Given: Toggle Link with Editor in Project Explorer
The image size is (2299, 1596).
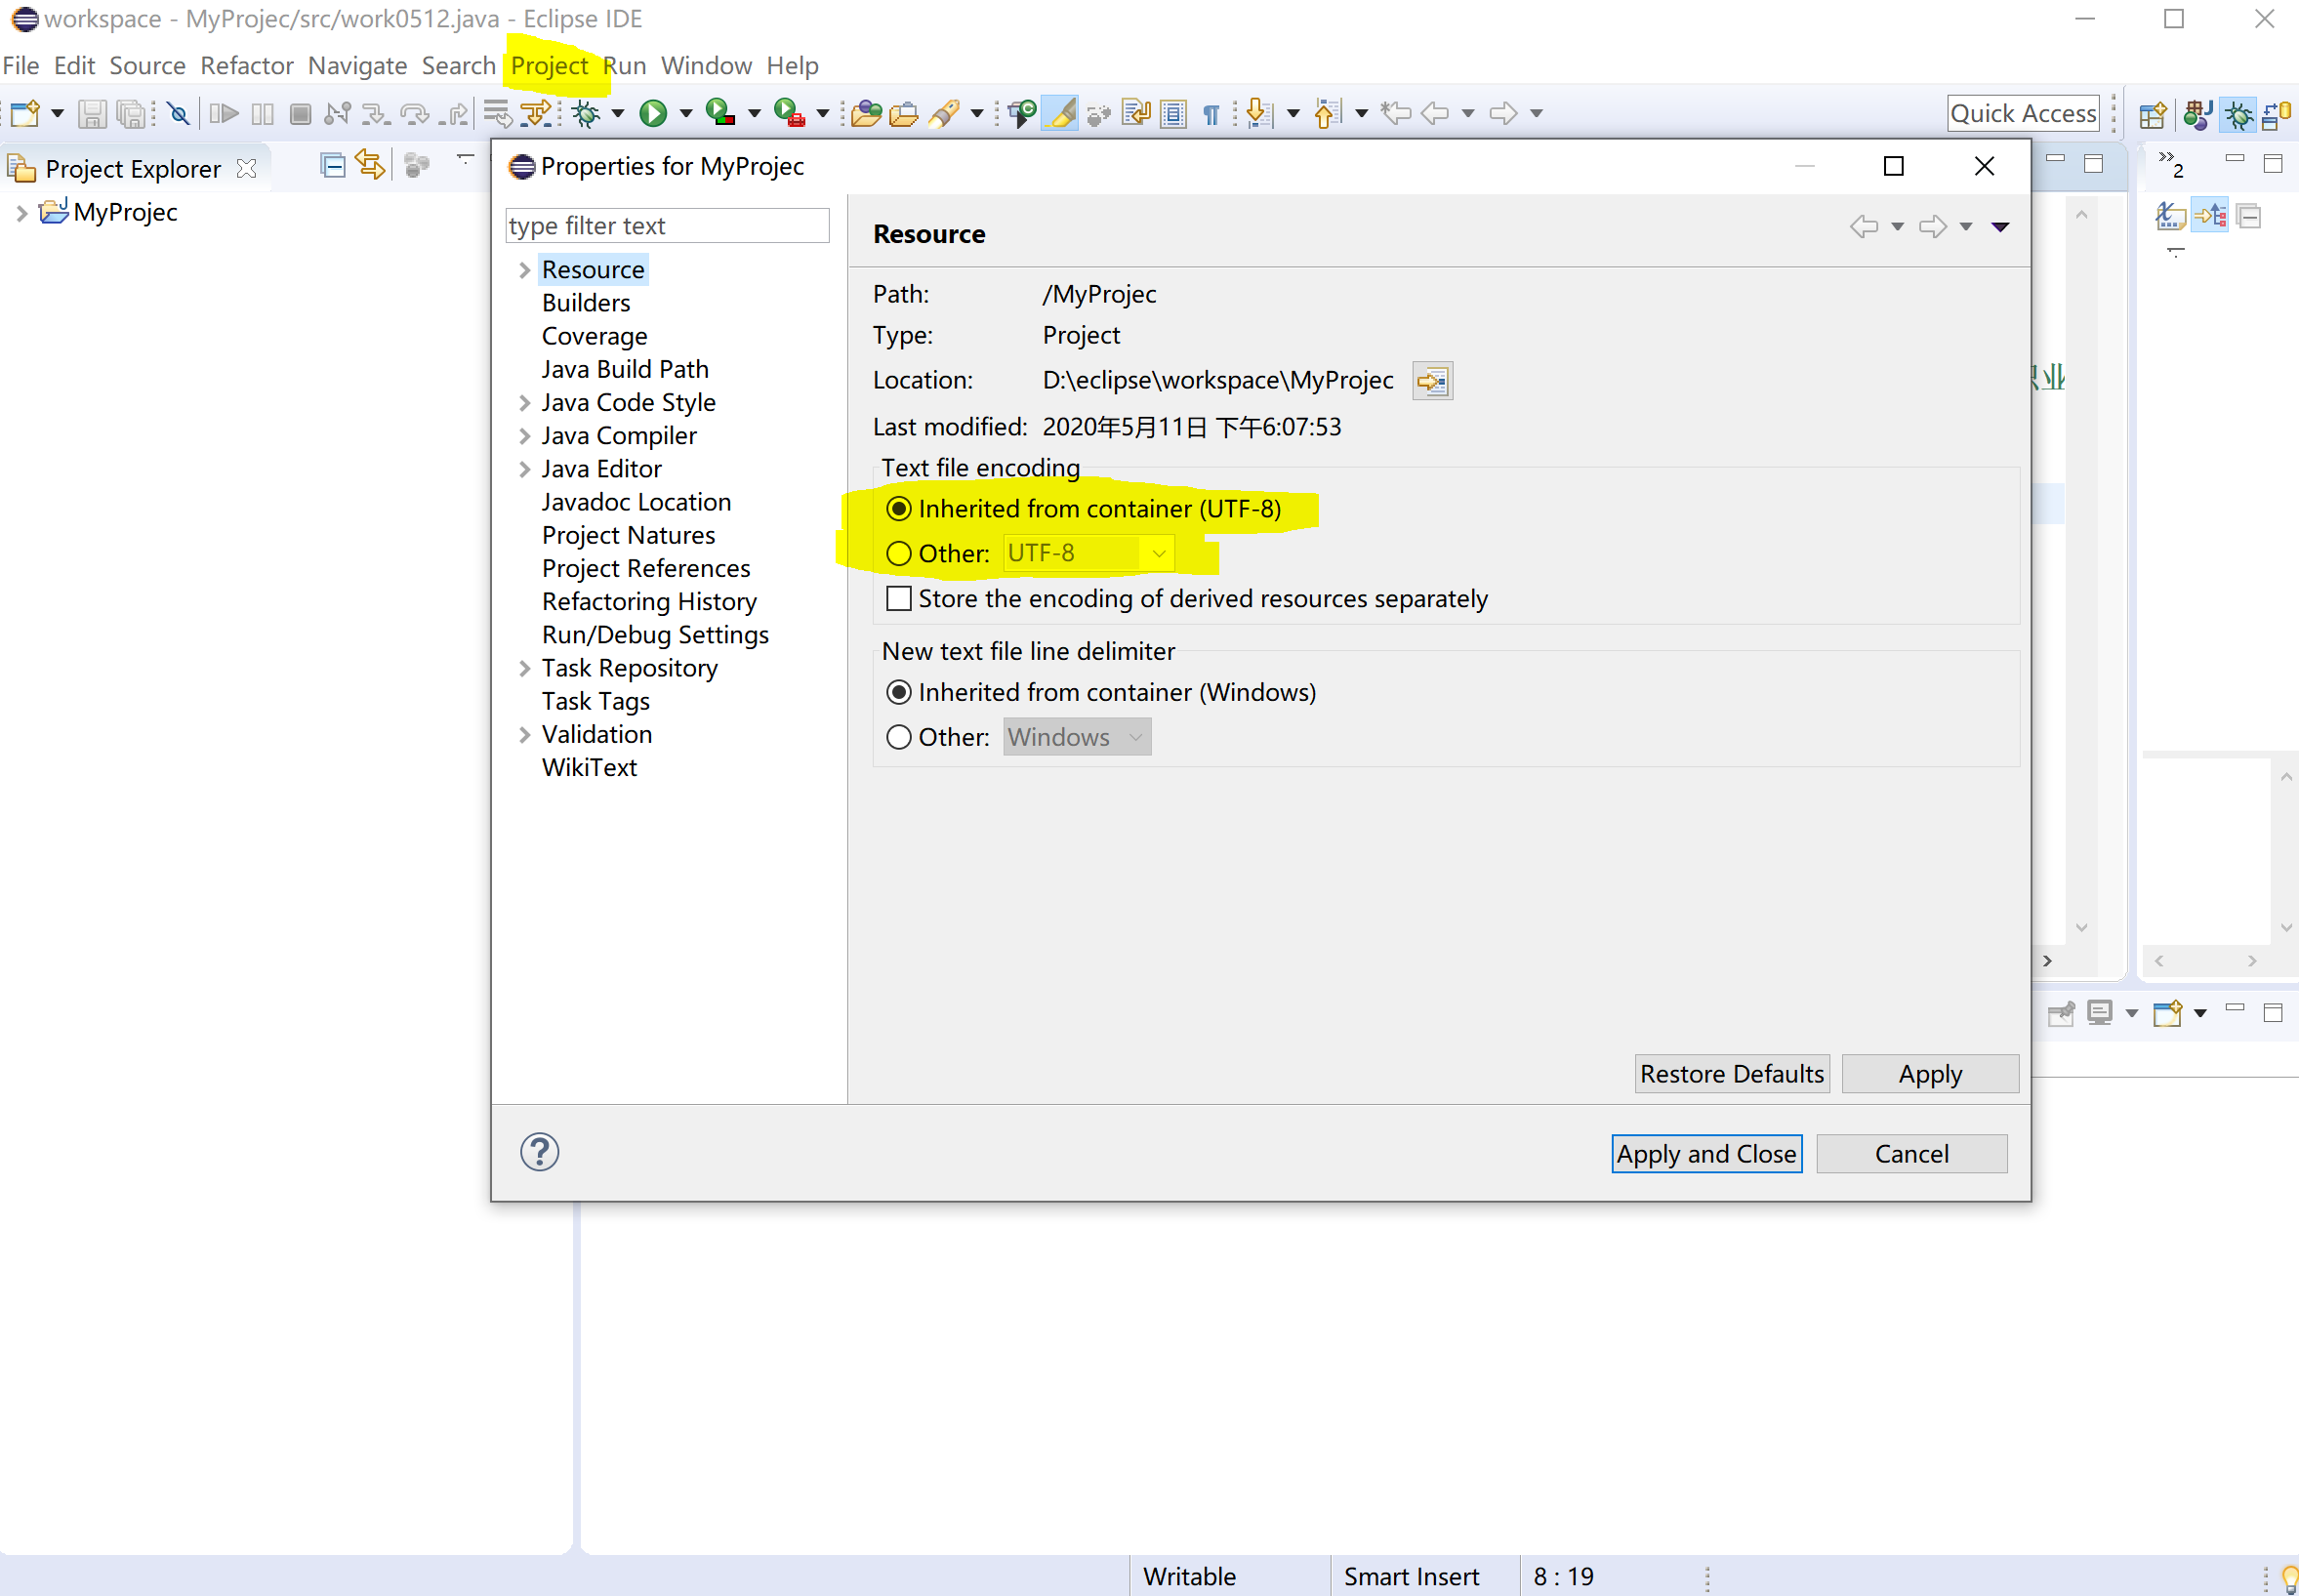Looking at the screenshot, I should (370, 166).
